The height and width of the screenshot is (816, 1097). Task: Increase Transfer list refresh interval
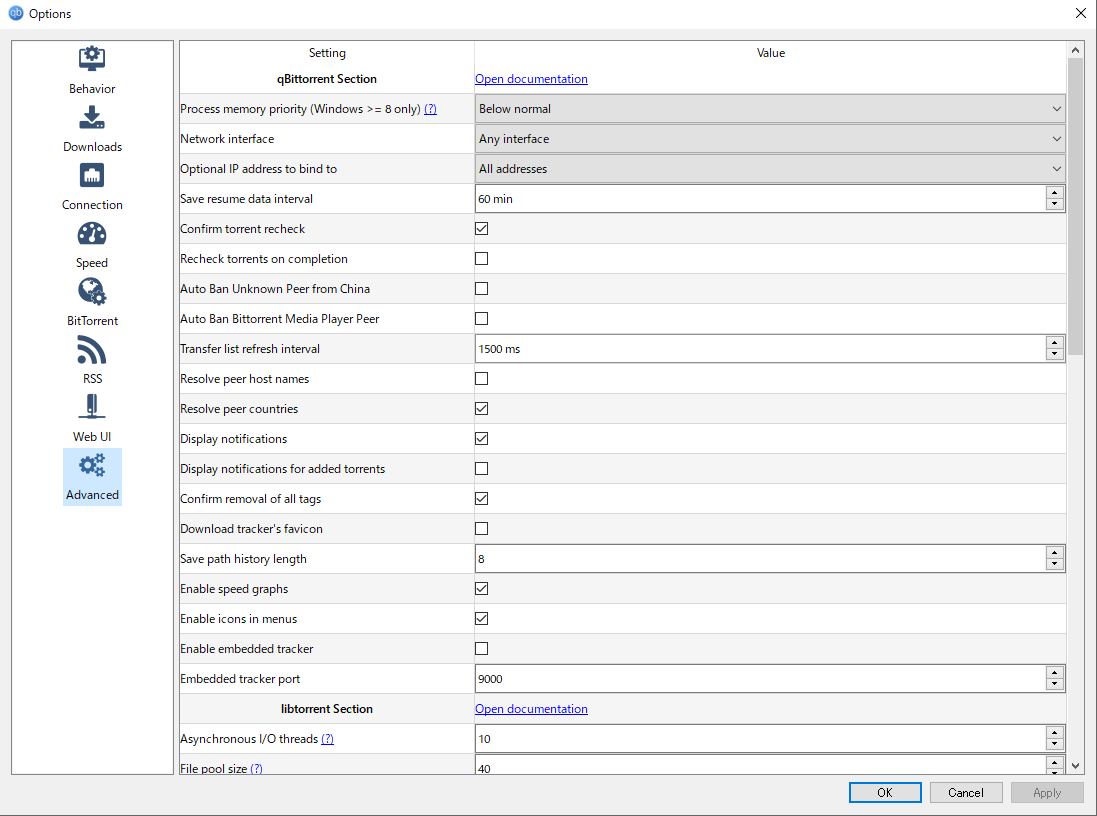[x=1054, y=342]
